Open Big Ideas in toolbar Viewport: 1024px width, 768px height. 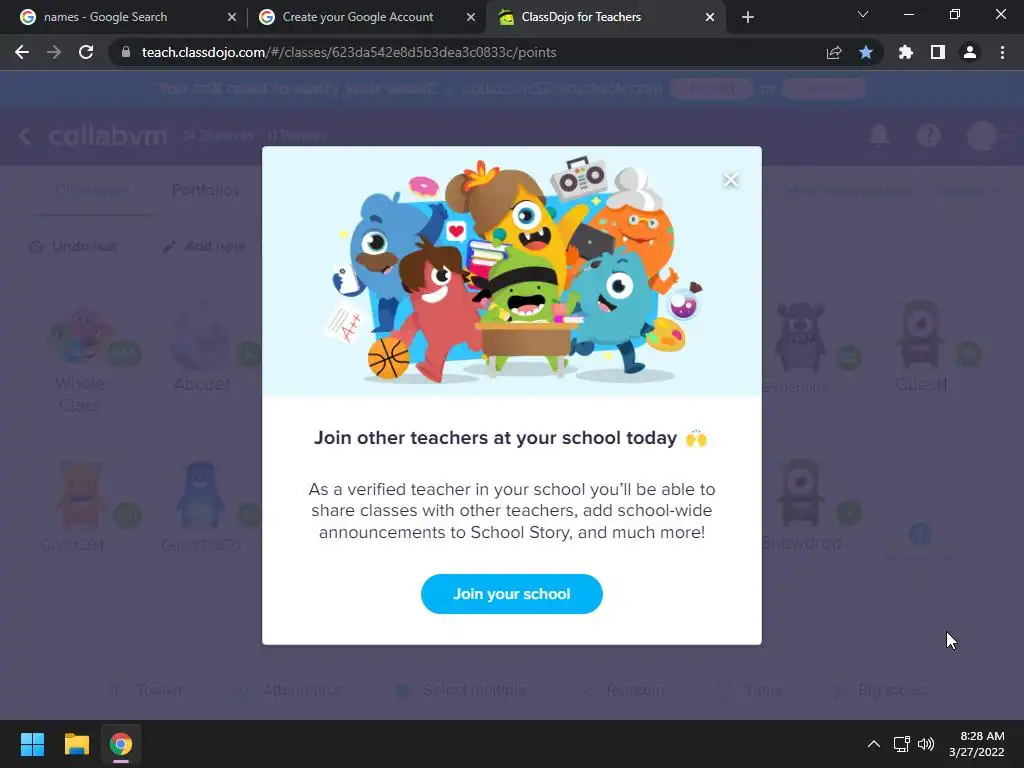(878, 690)
